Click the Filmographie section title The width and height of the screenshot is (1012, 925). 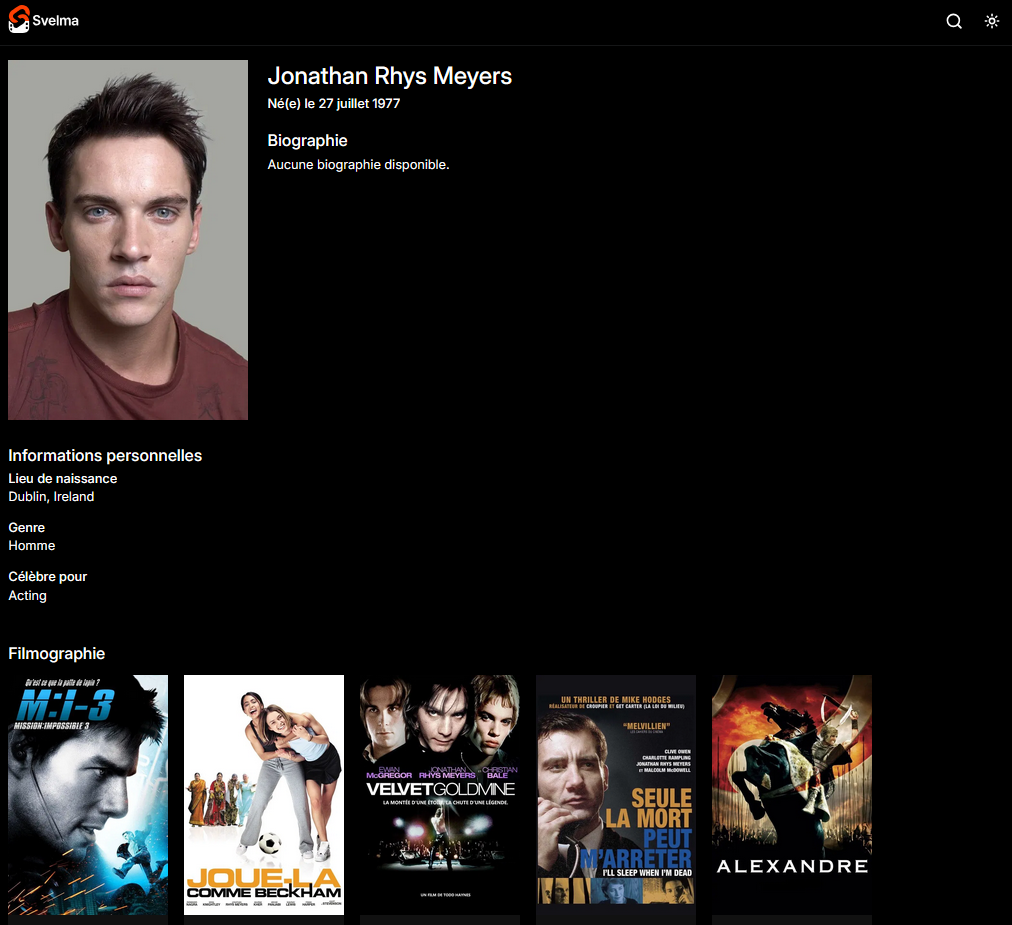tap(56, 653)
